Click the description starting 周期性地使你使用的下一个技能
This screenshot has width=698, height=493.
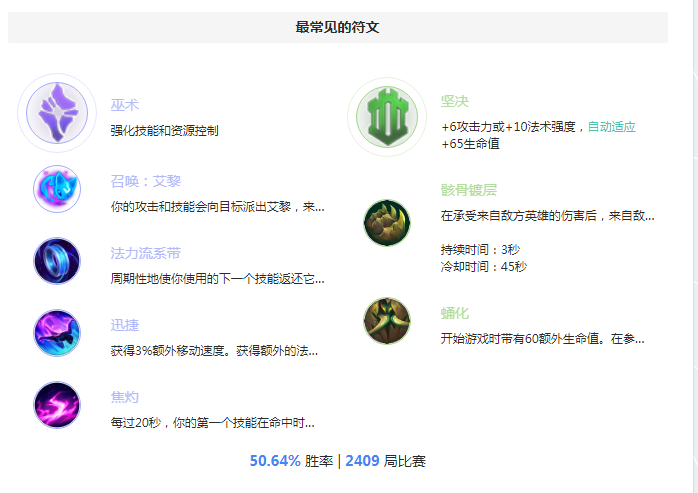pyautogui.click(x=218, y=279)
